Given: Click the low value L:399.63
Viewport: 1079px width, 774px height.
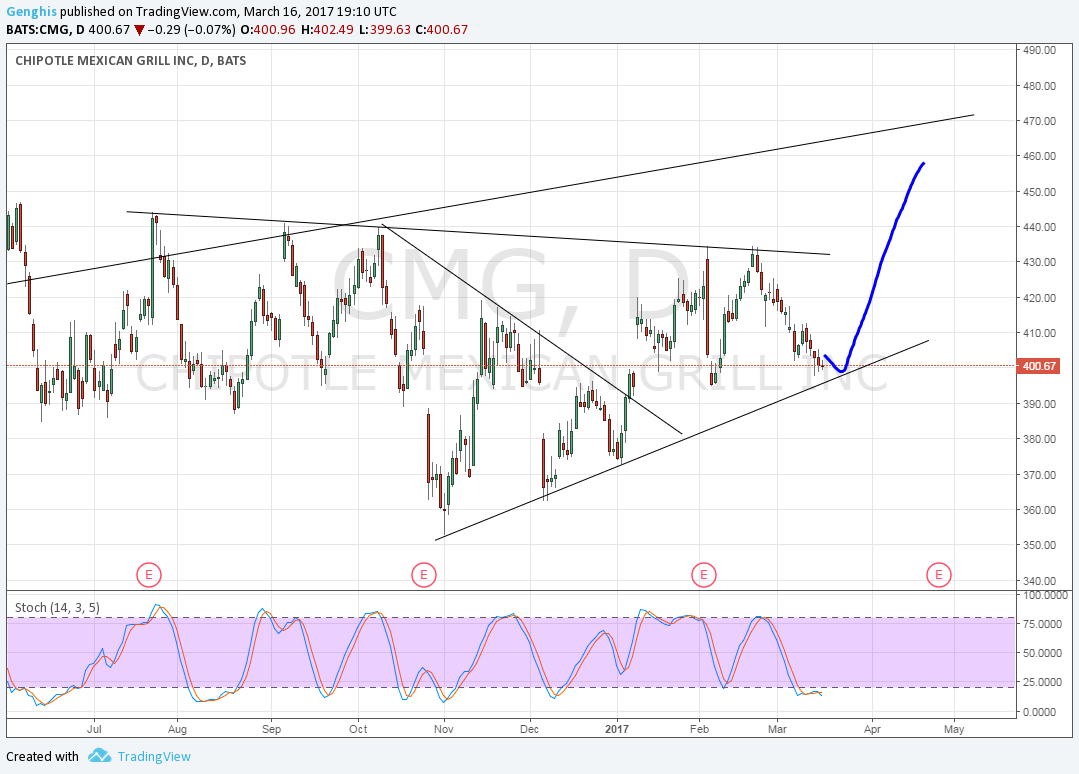Looking at the screenshot, I should pos(385,30).
